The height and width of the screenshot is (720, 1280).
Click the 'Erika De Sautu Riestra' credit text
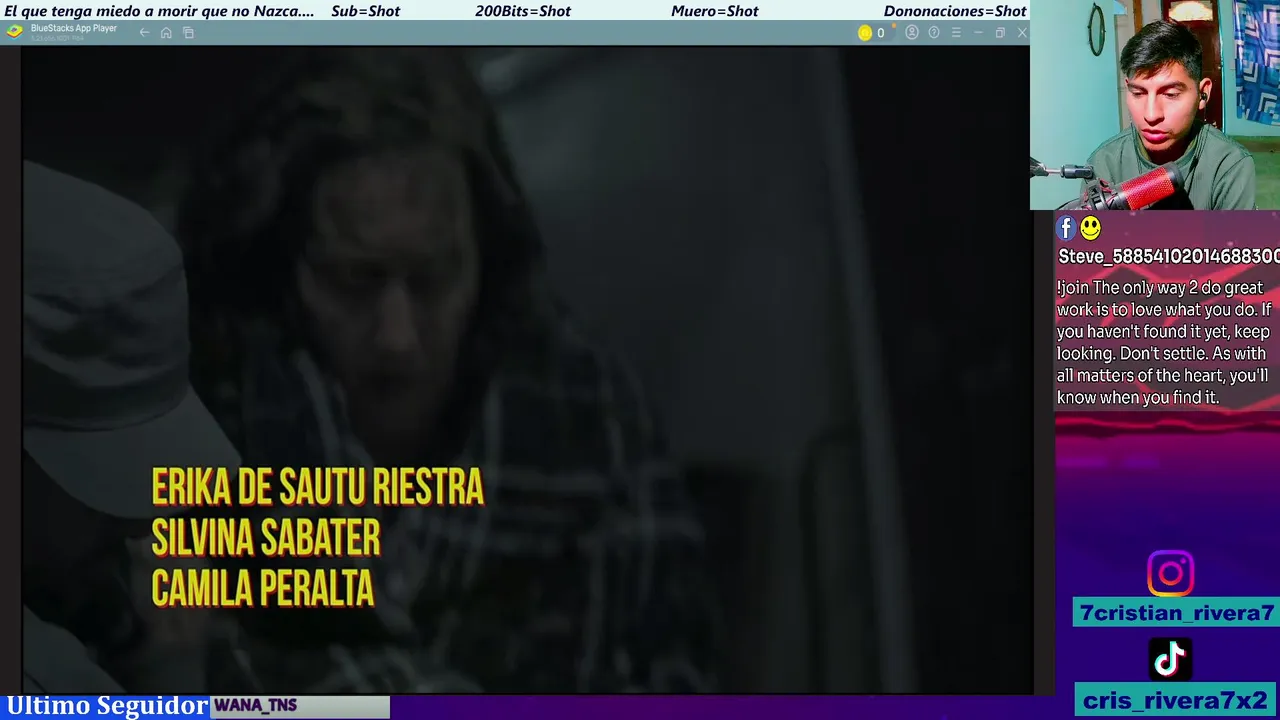click(x=318, y=487)
